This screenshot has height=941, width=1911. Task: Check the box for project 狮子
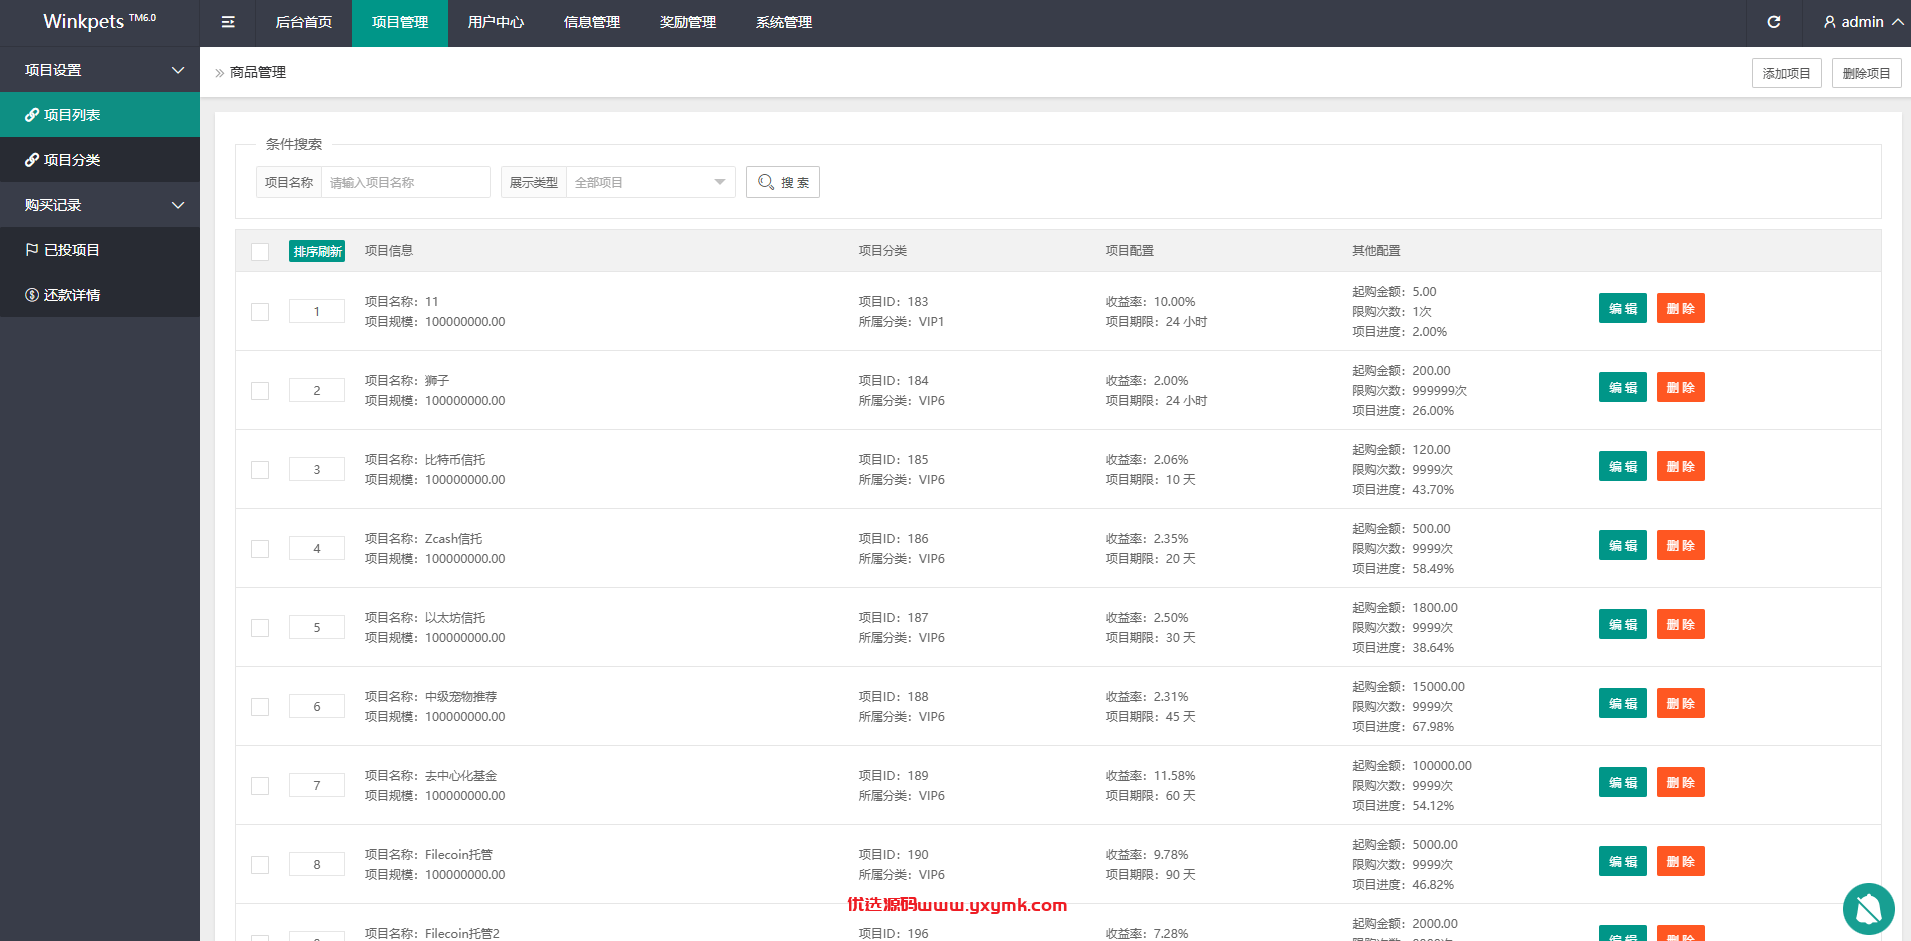pos(260,391)
